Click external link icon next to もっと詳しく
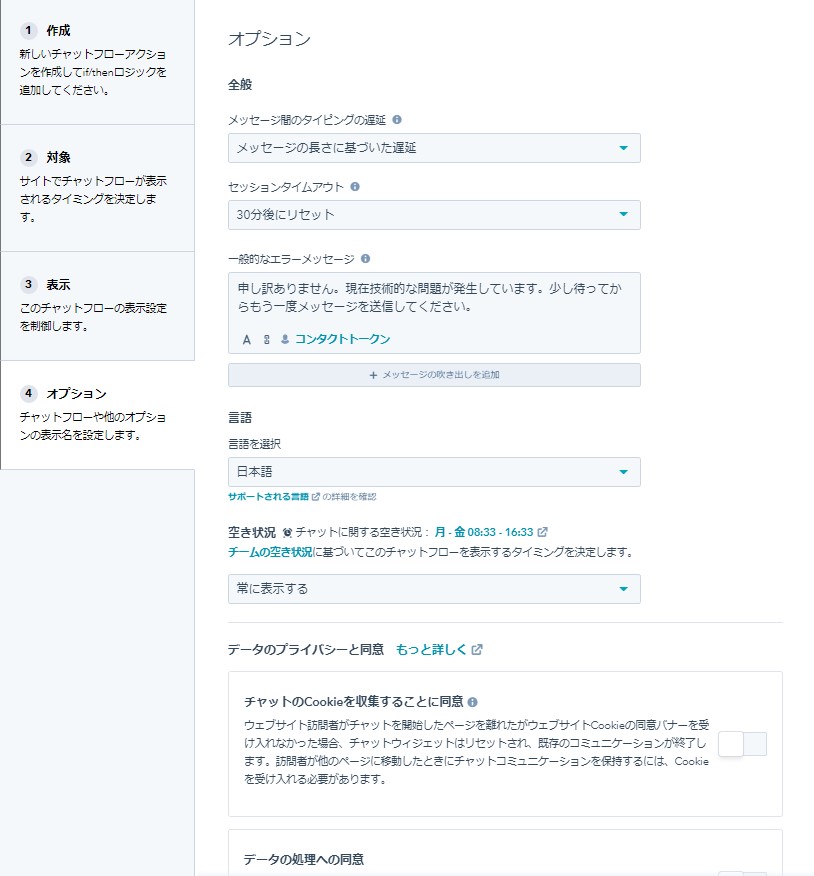Image resolution: width=814 pixels, height=876 pixels. [x=477, y=650]
